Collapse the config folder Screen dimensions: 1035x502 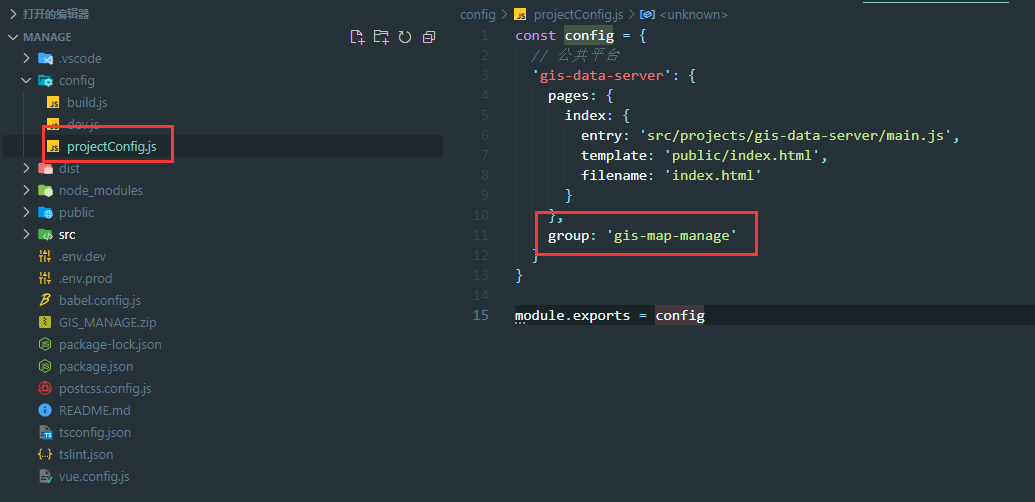click(27, 80)
